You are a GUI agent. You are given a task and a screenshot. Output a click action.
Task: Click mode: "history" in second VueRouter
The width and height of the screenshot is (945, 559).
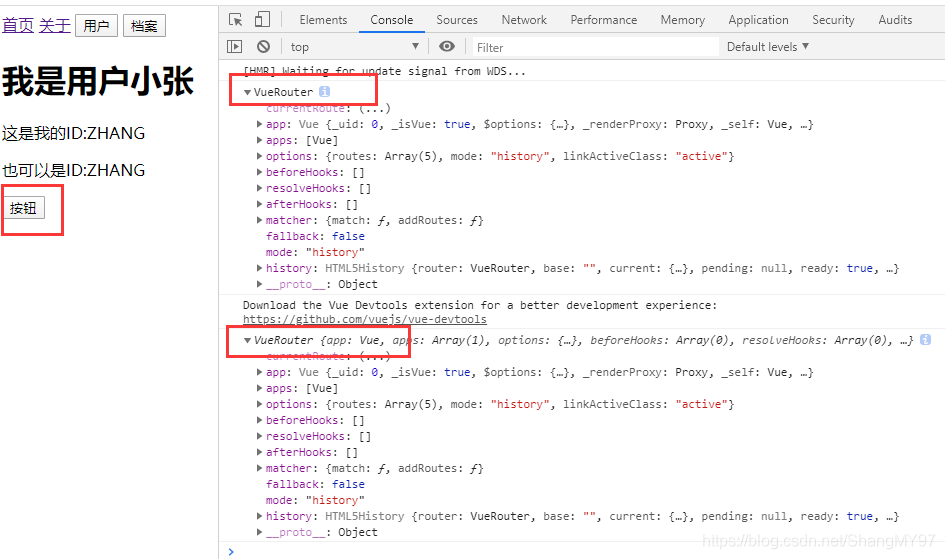pos(315,500)
